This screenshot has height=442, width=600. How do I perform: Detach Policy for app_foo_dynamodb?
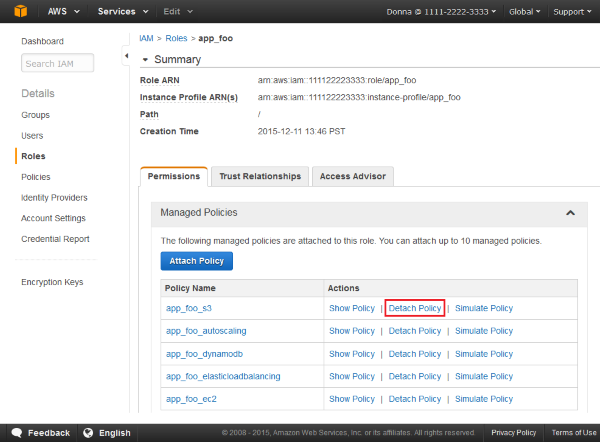coord(415,354)
